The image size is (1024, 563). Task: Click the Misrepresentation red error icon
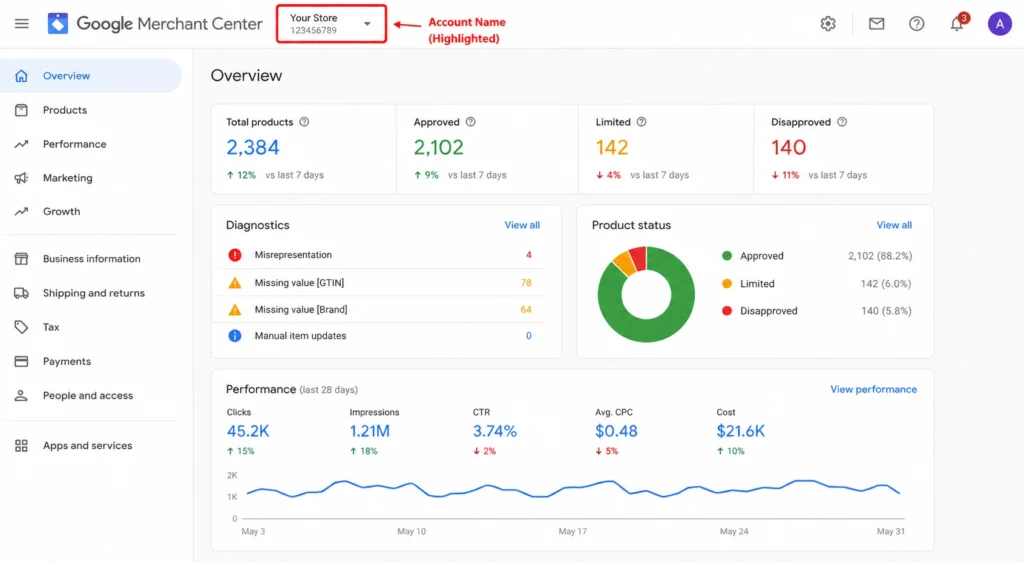pyautogui.click(x=234, y=255)
